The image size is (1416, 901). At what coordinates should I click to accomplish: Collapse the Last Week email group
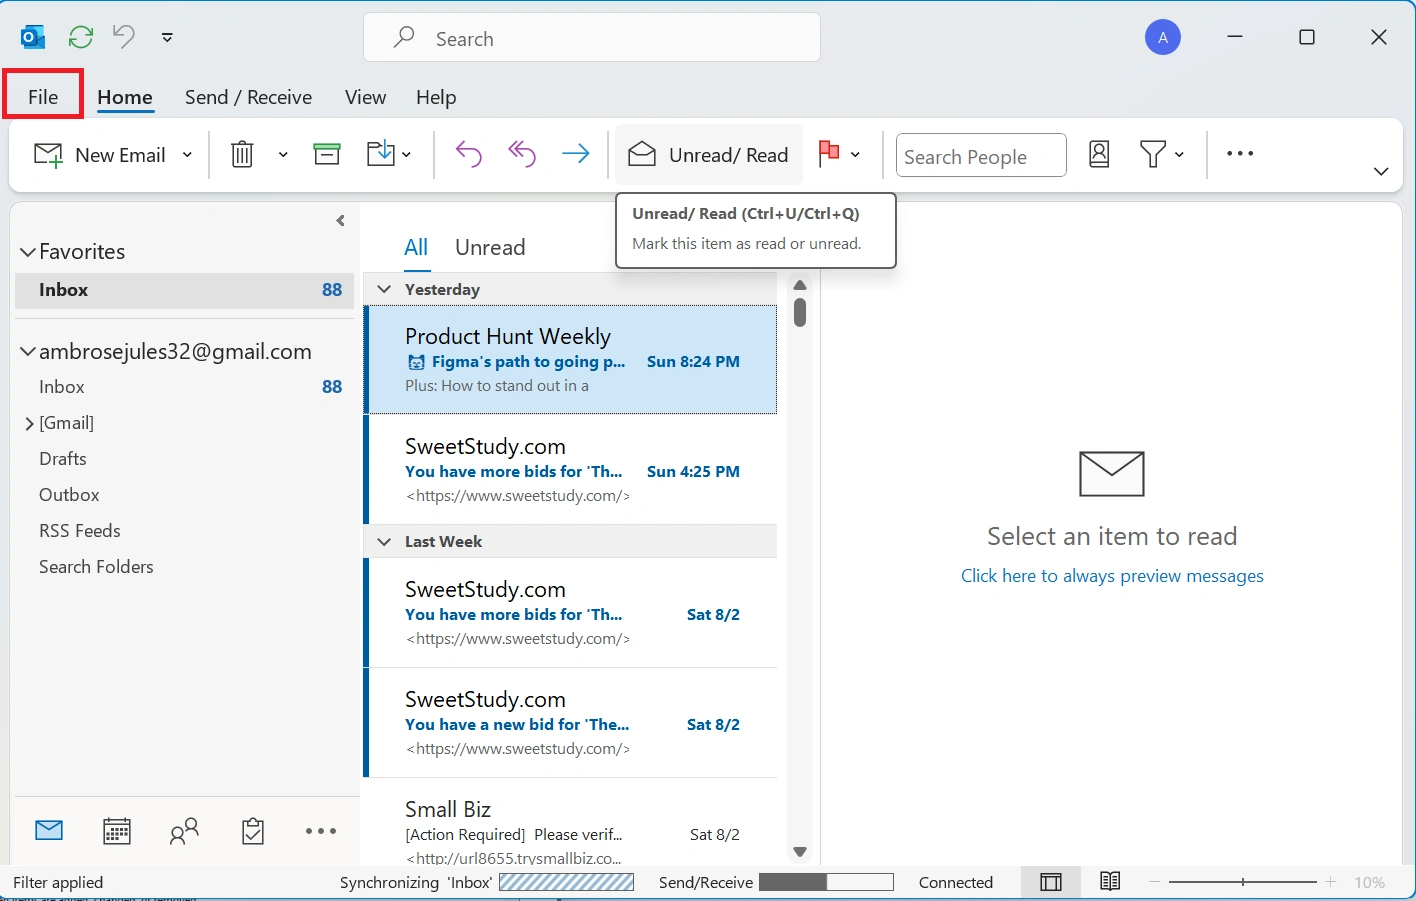tap(384, 542)
